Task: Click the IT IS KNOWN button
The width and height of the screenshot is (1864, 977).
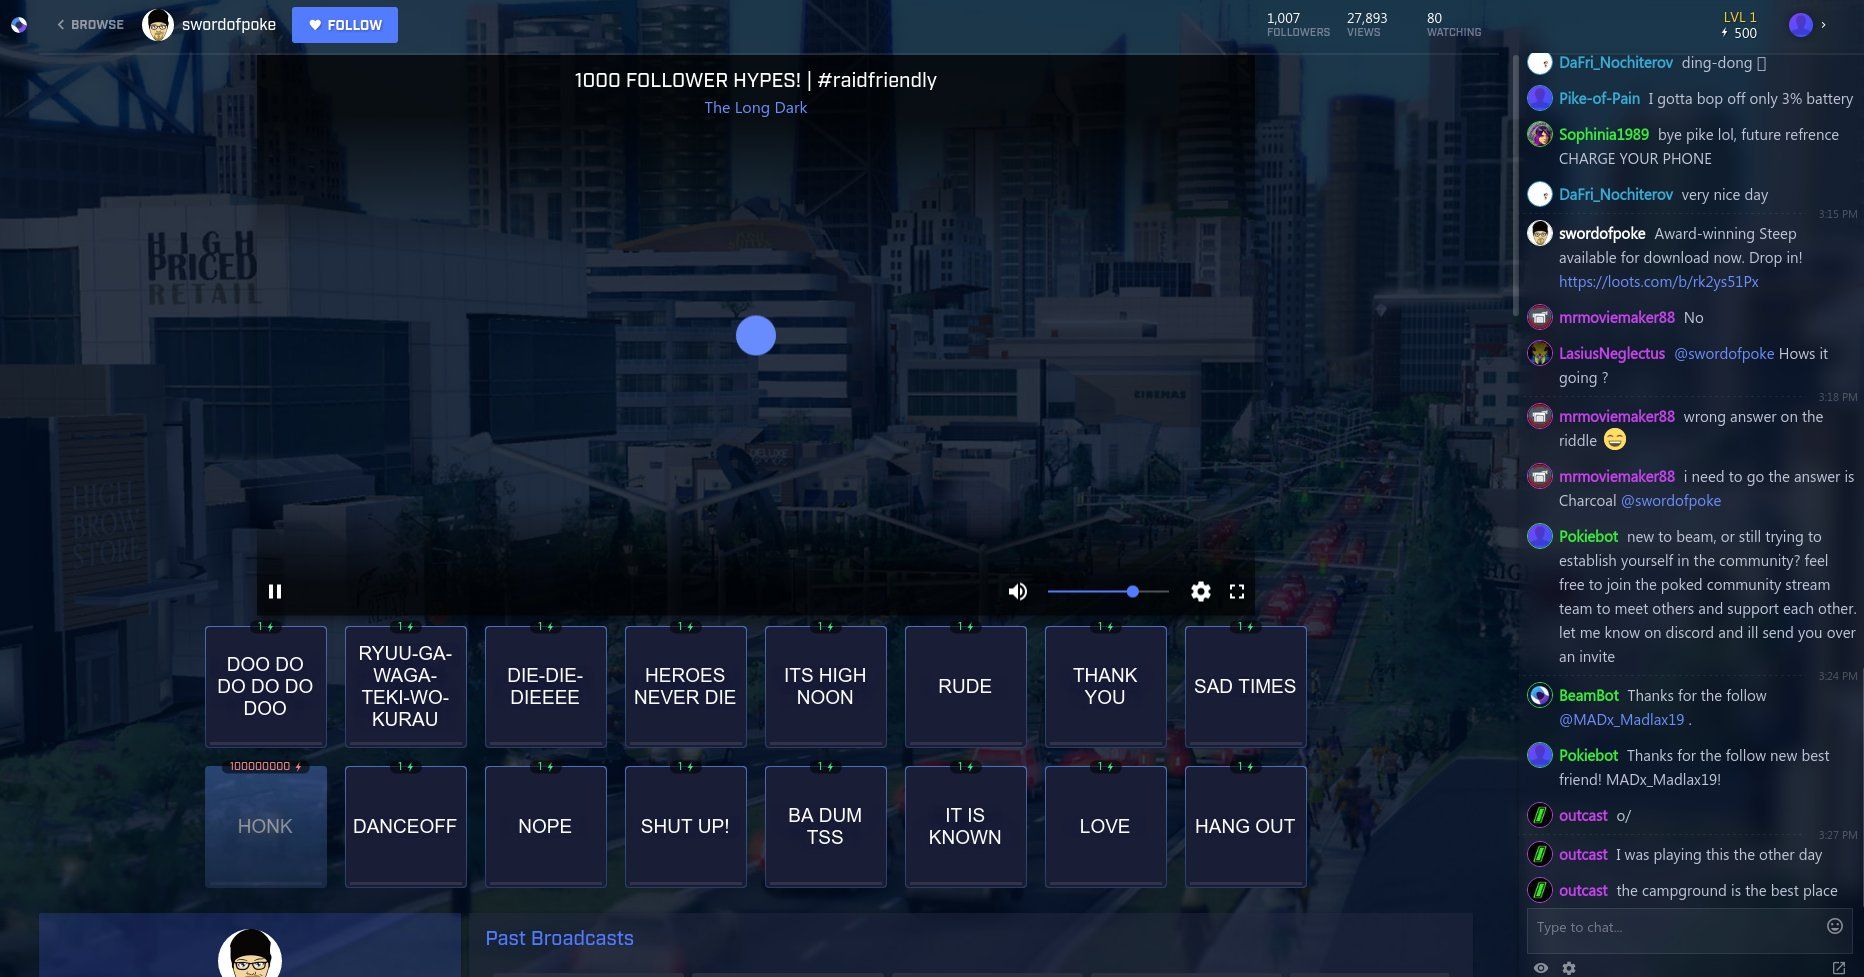Action: pyautogui.click(x=965, y=826)
